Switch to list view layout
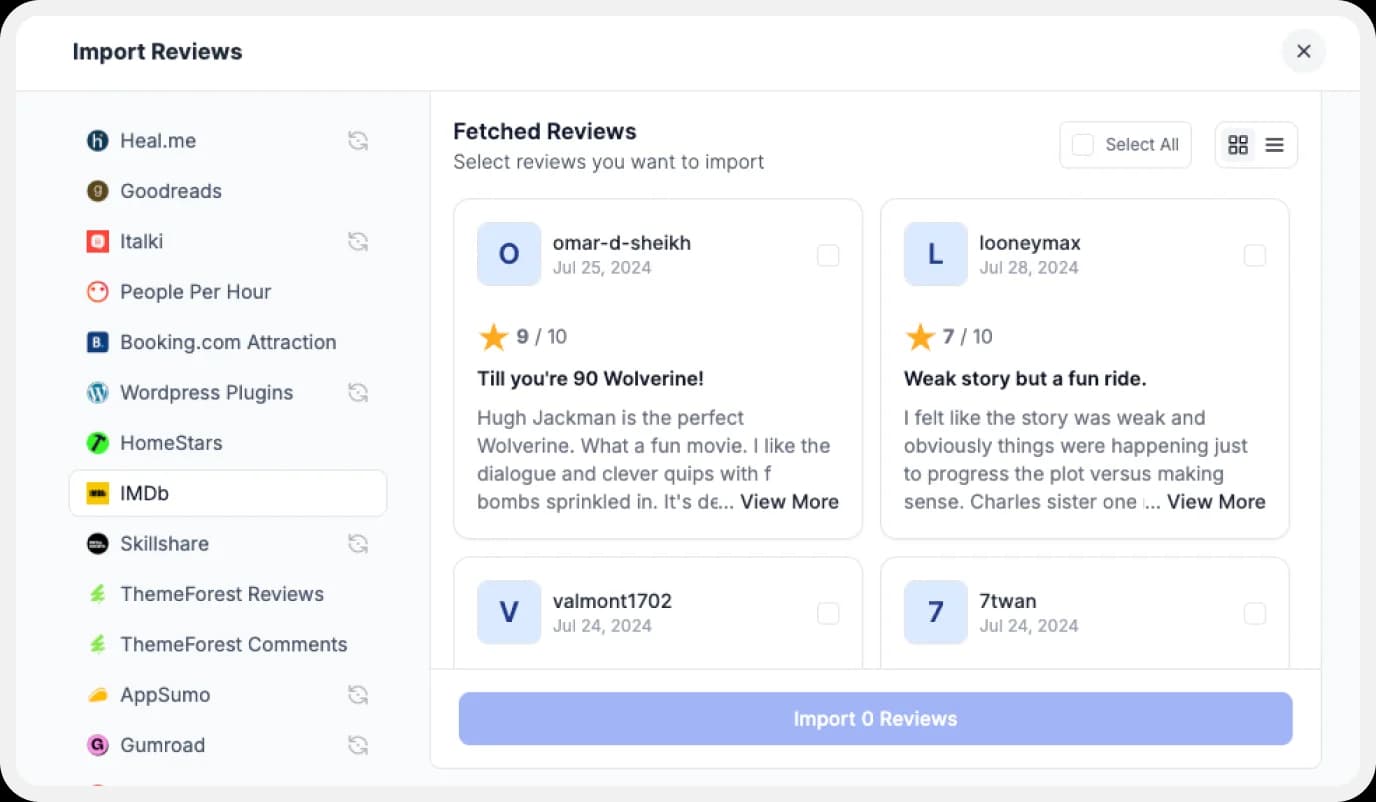The height and width of the screenshot is (802, 1376). coord(1274,144)
